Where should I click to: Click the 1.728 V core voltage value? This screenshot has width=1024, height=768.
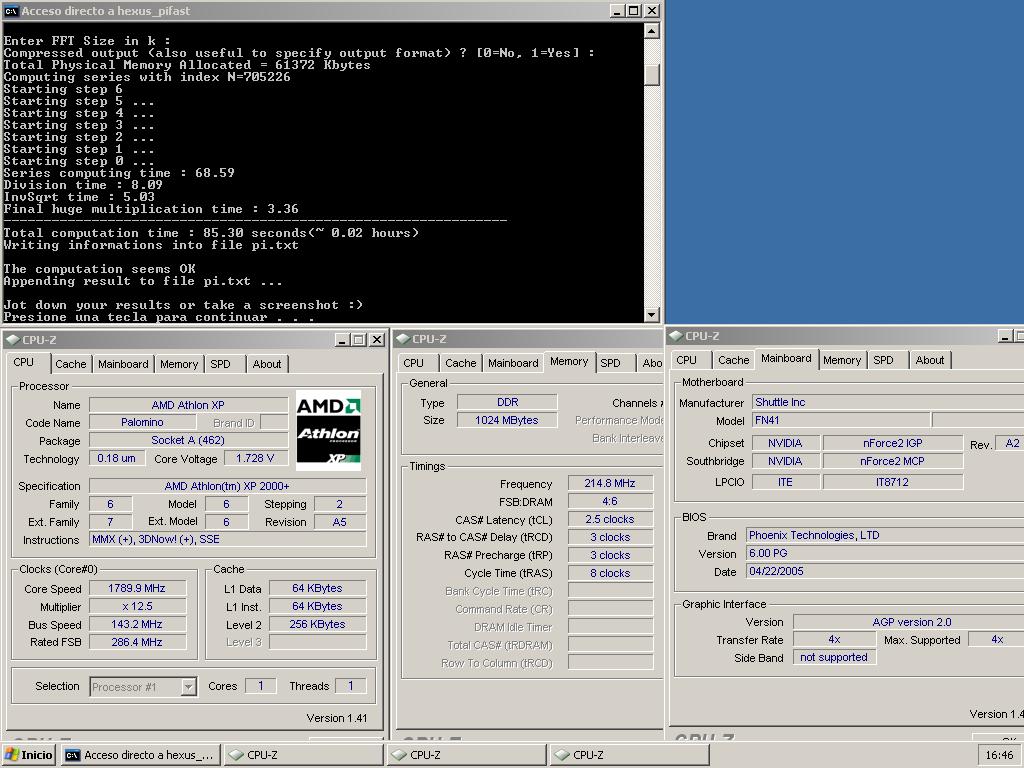pyautogui.click(x=255, y=458)
